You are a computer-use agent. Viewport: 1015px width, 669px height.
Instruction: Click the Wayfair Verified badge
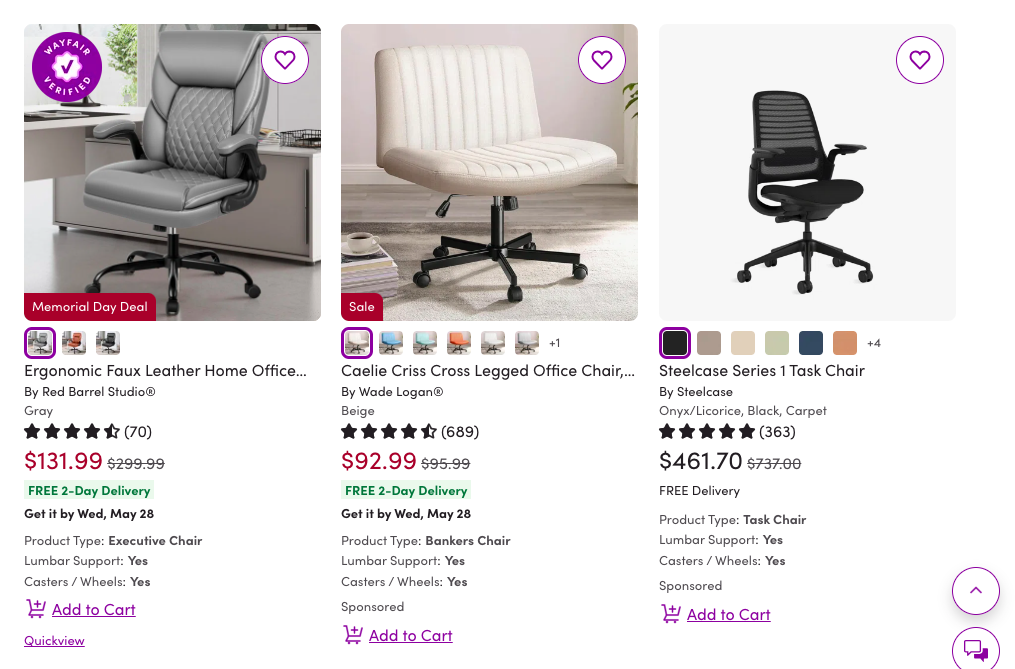pyautogui.click(x=67, y=67)
